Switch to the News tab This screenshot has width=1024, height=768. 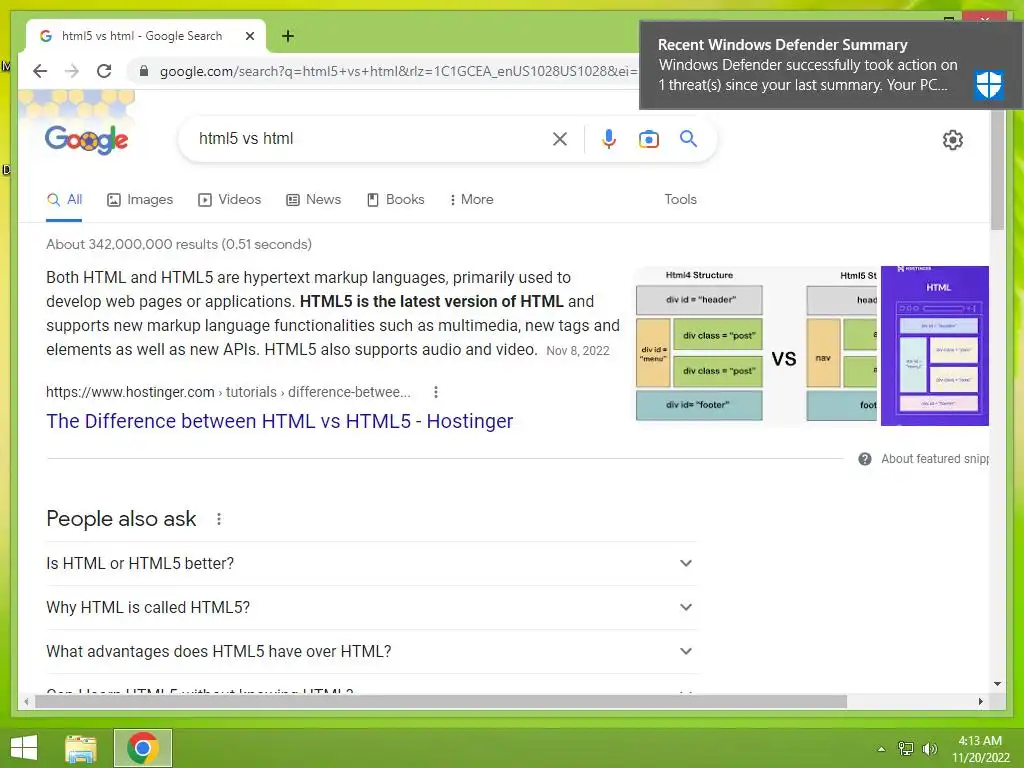pyautogui.click(x=313, y=200)
